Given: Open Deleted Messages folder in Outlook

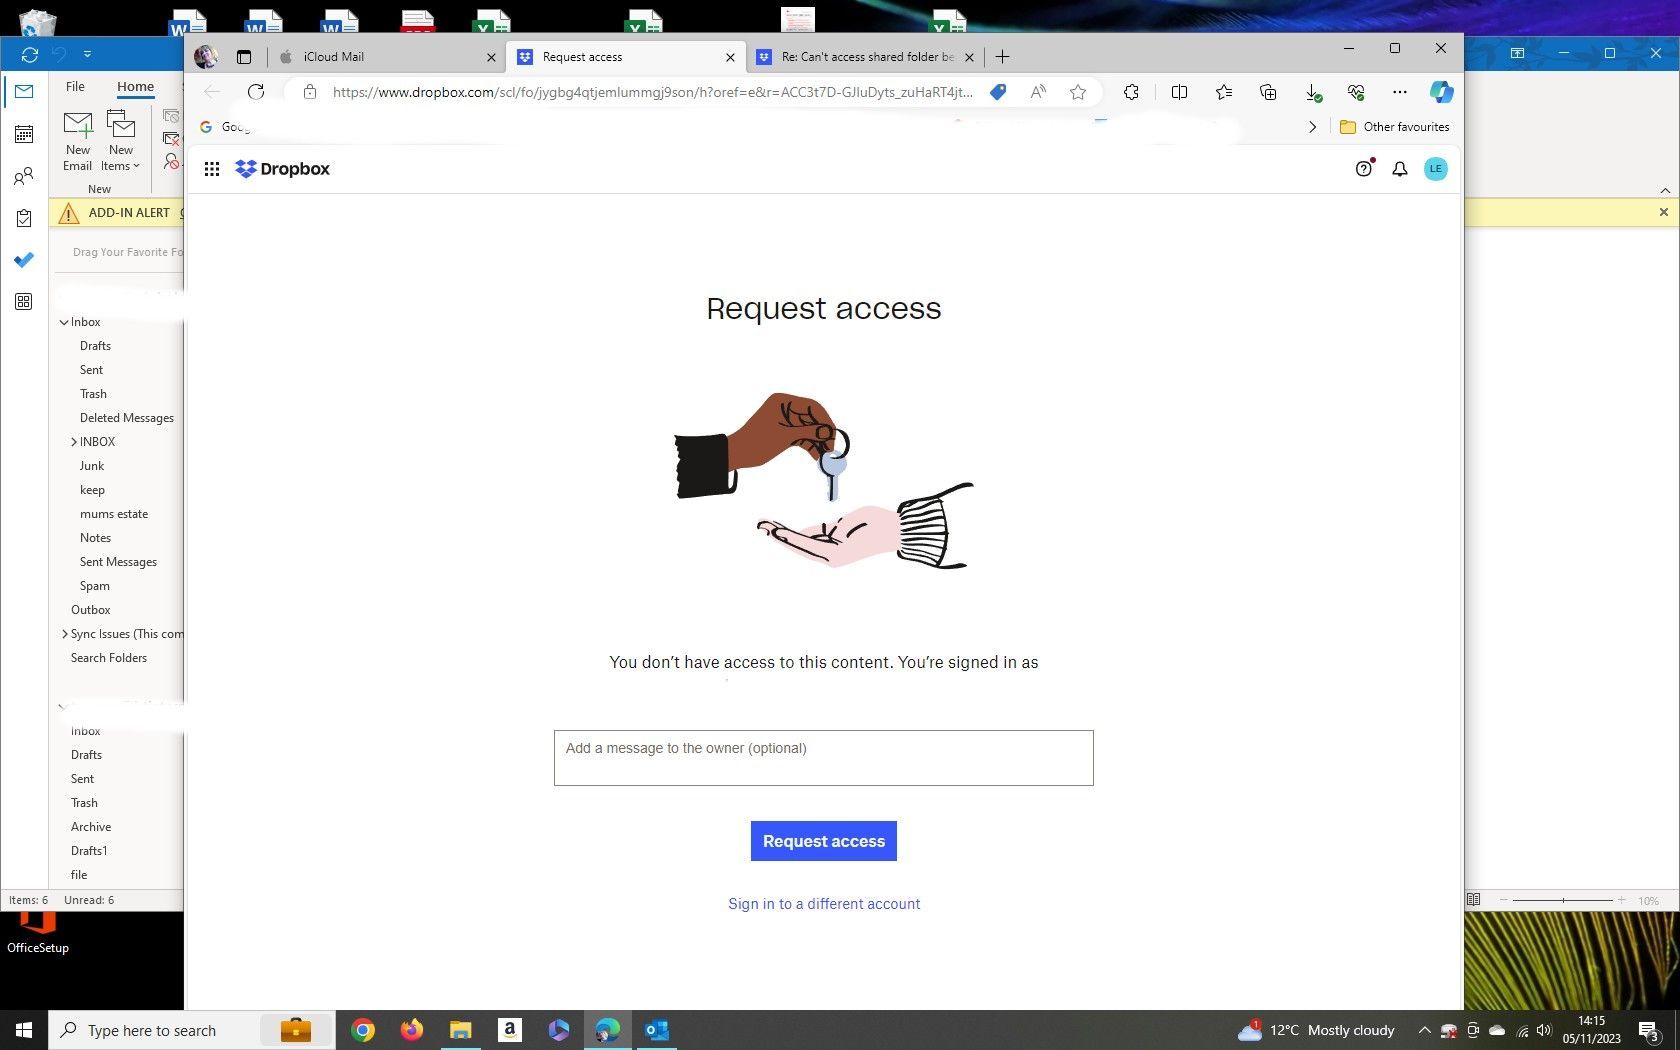Looking at the screenshot, I should click(127, 418).
